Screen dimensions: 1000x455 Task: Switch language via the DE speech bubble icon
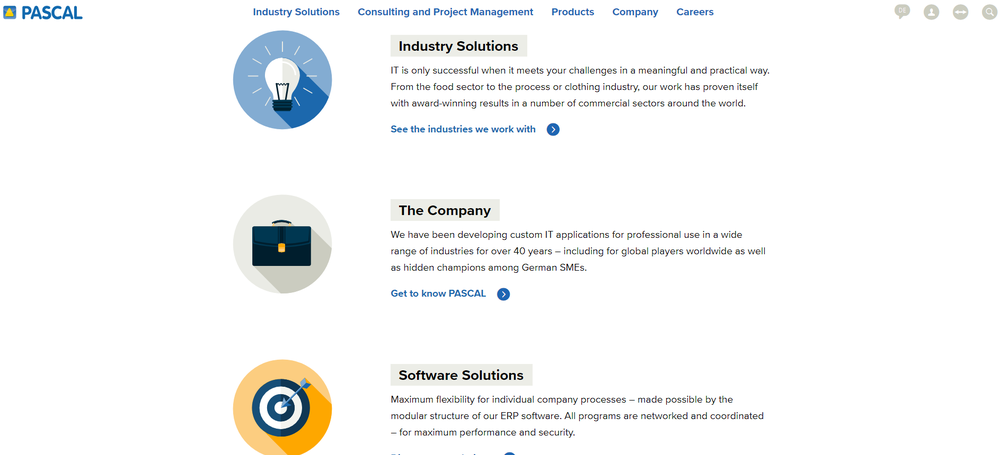coord(902,11)
